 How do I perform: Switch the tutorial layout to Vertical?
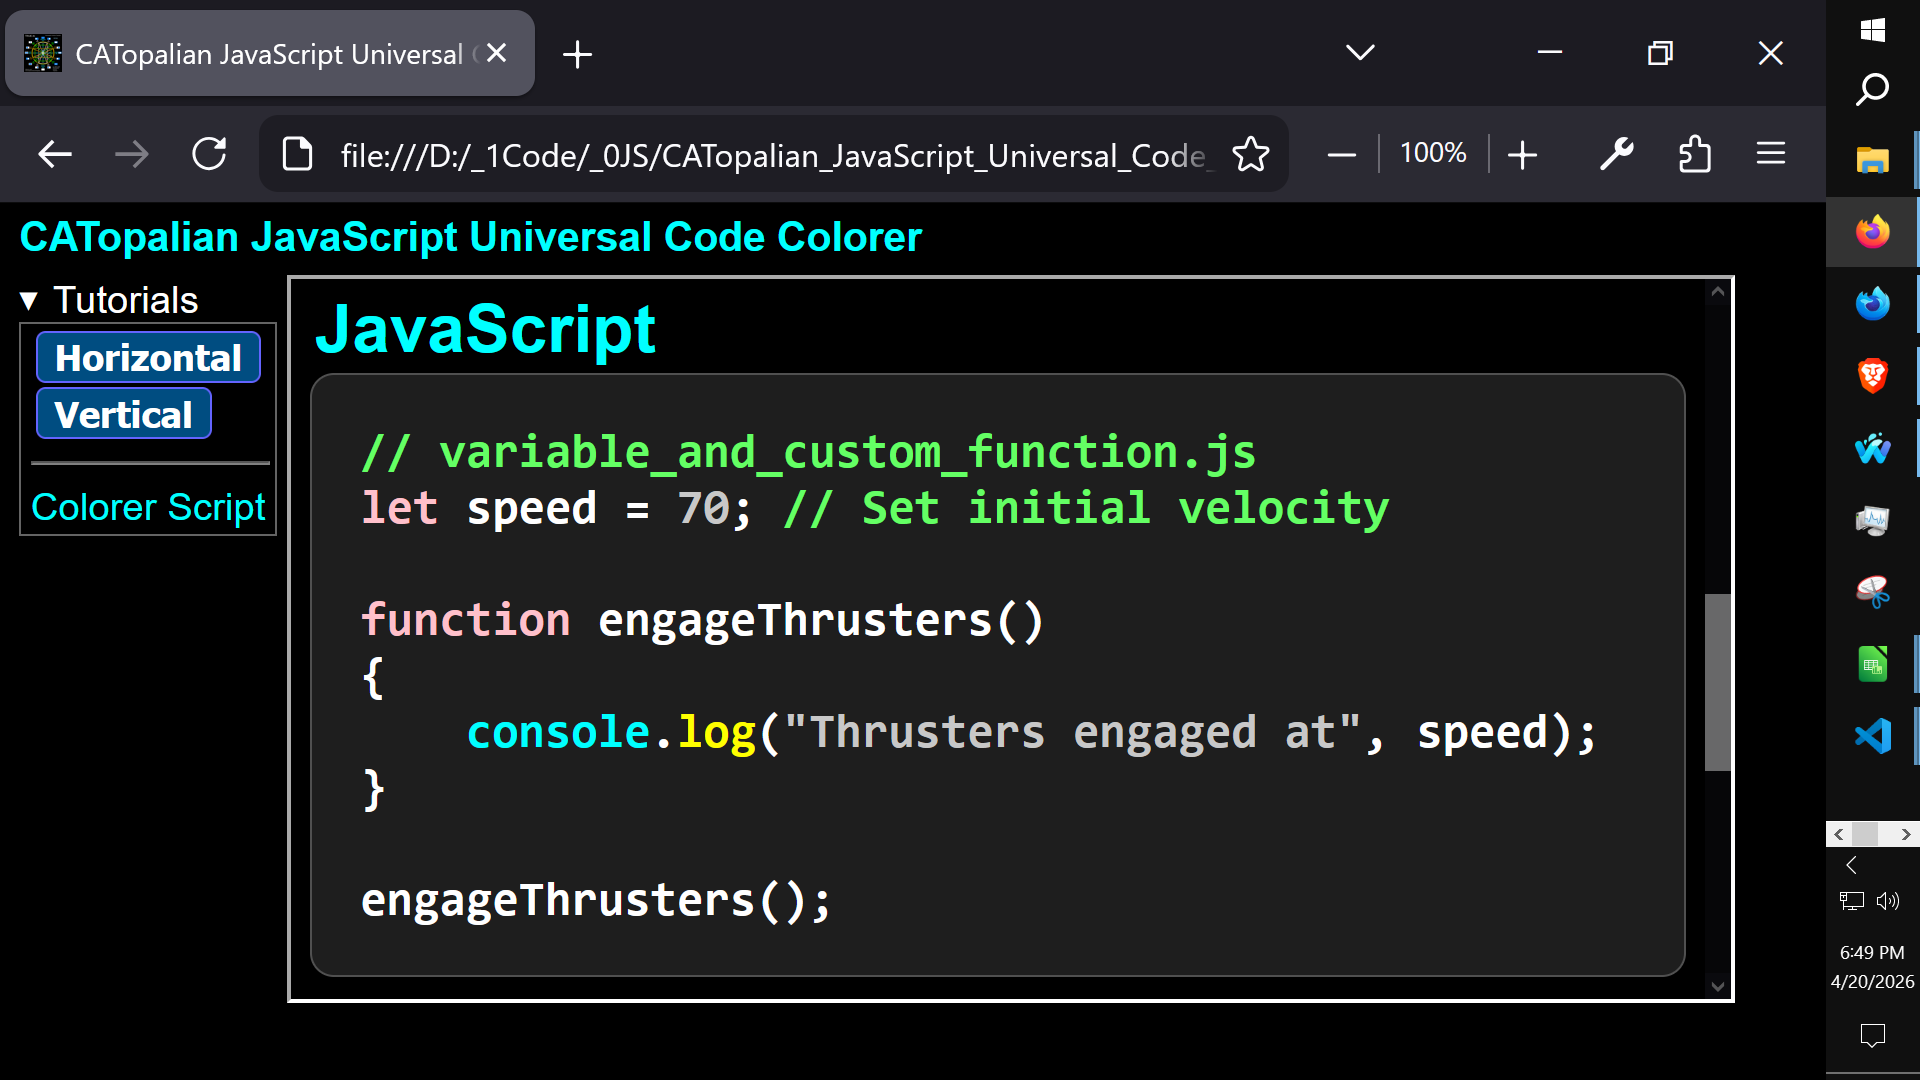coord(123,413)
